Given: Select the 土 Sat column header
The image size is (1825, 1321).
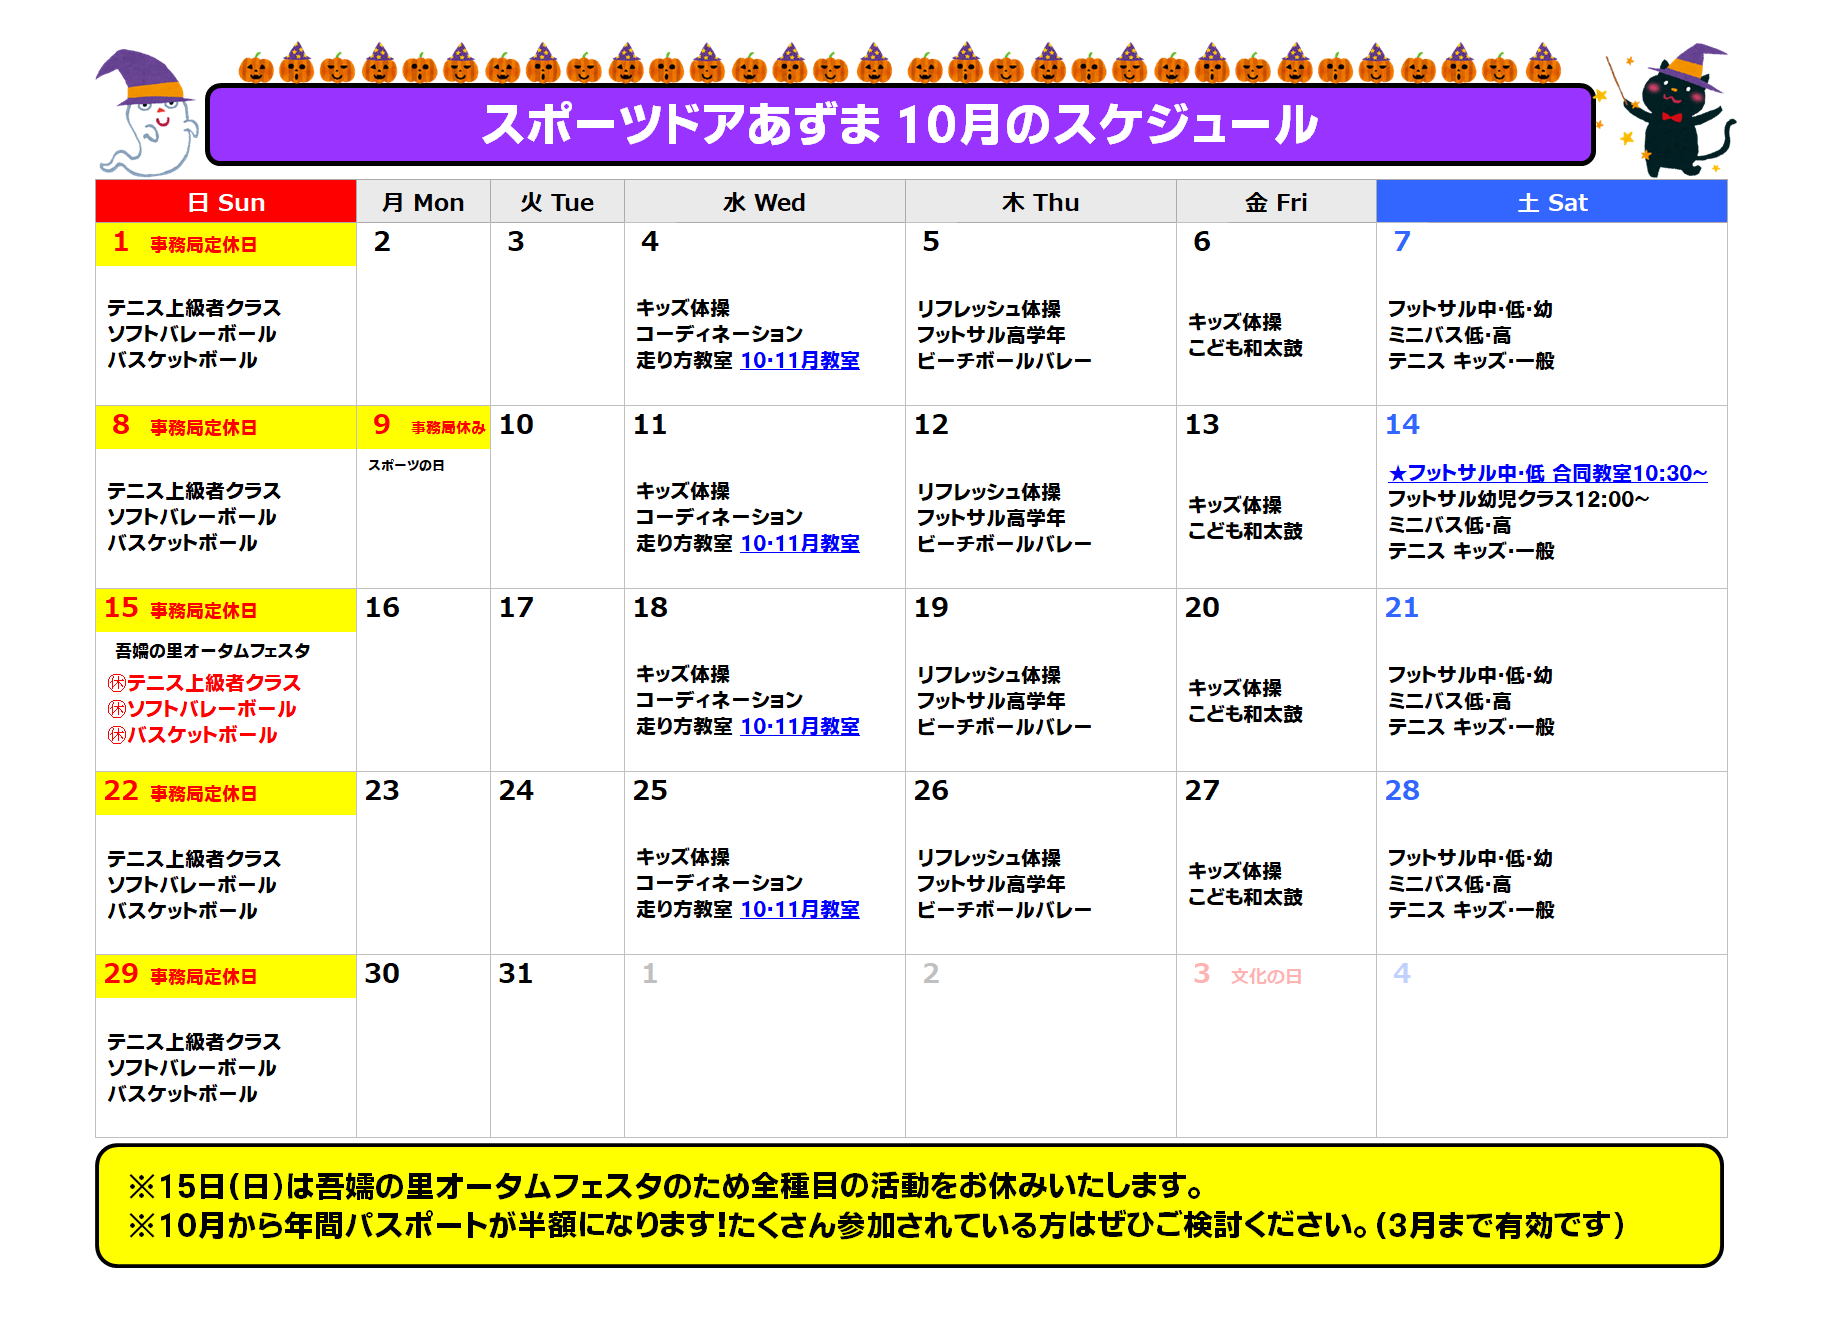Looking at the screenshot, I should click(x=1552, y=202).
